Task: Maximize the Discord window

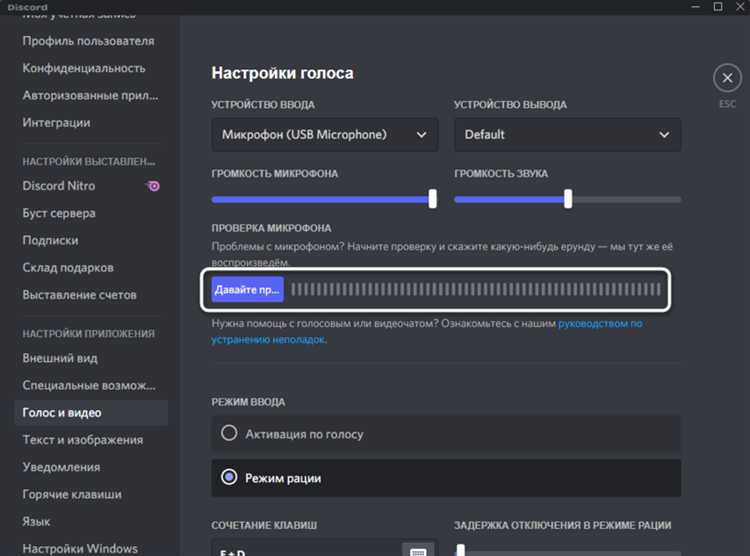Action: click(718, 7)
